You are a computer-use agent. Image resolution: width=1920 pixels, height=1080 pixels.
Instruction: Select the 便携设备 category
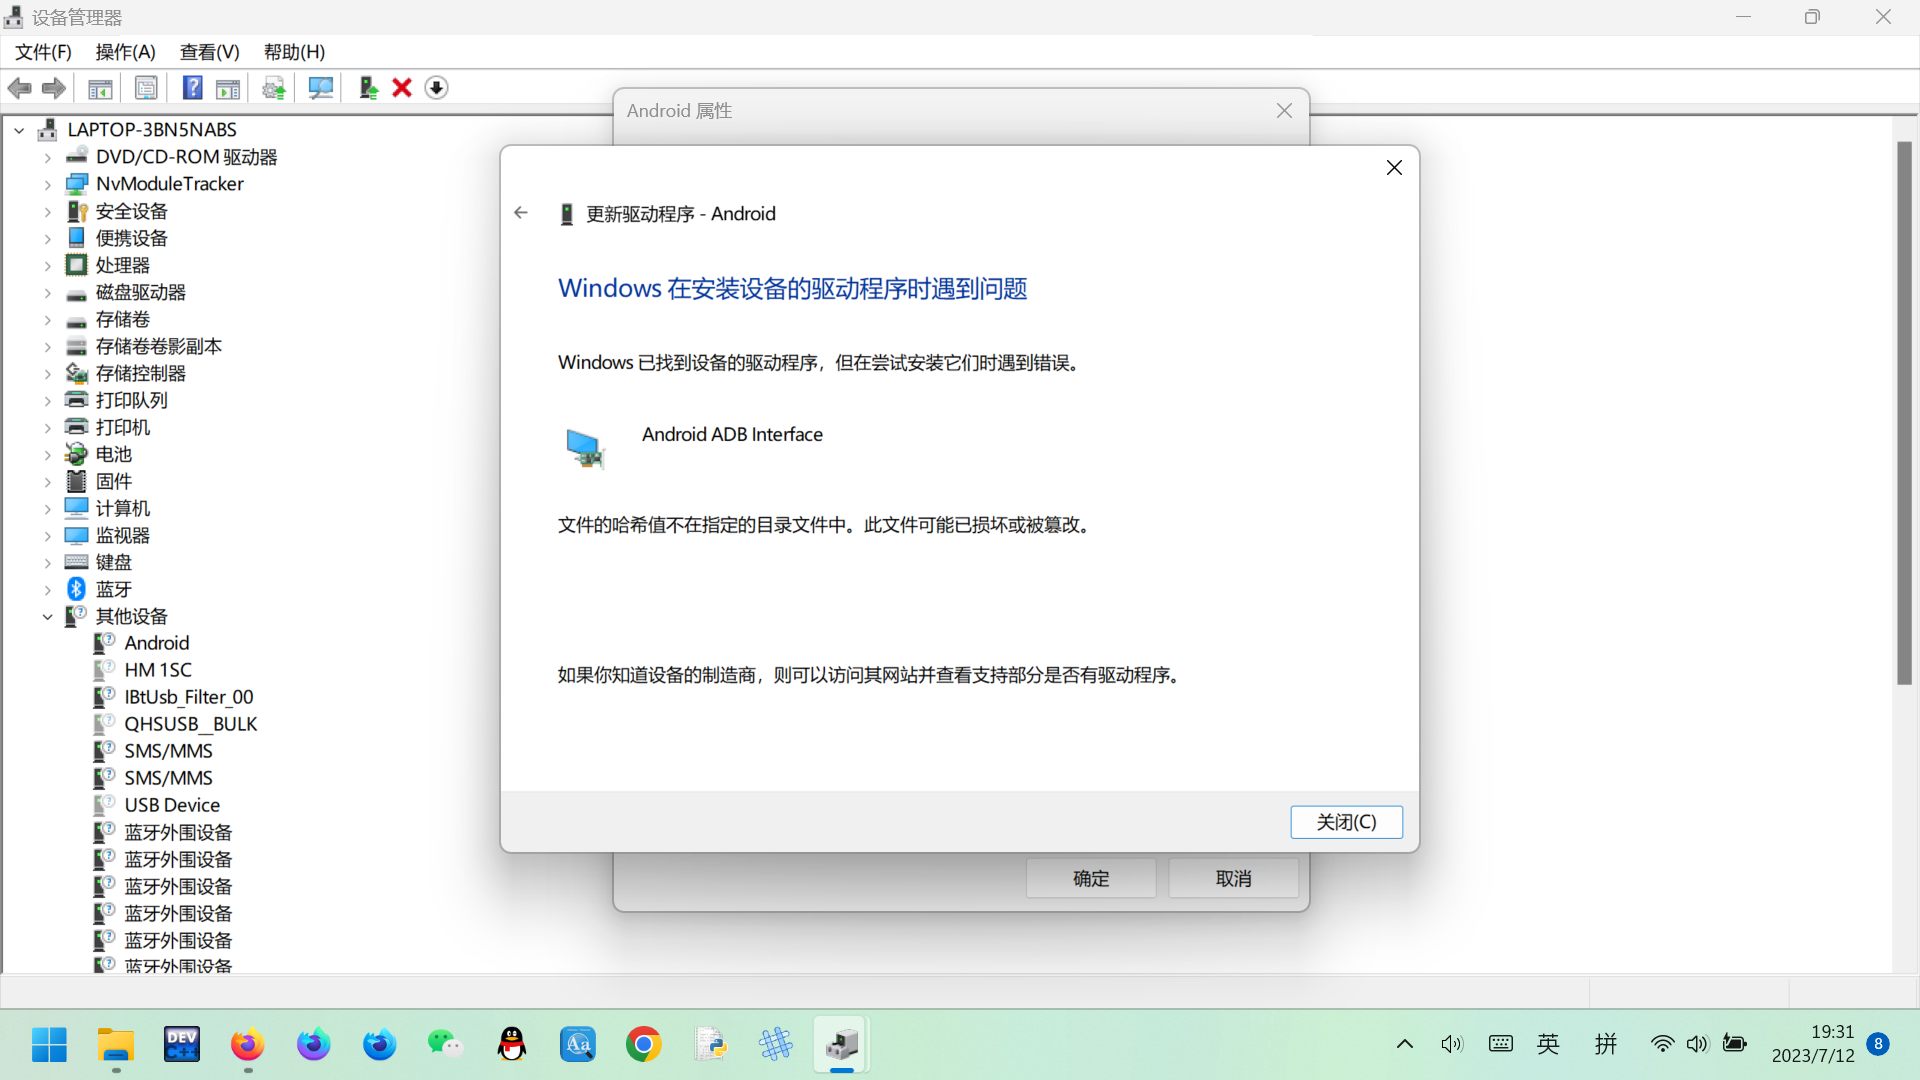pyautogui.click(x=131, y=238)
